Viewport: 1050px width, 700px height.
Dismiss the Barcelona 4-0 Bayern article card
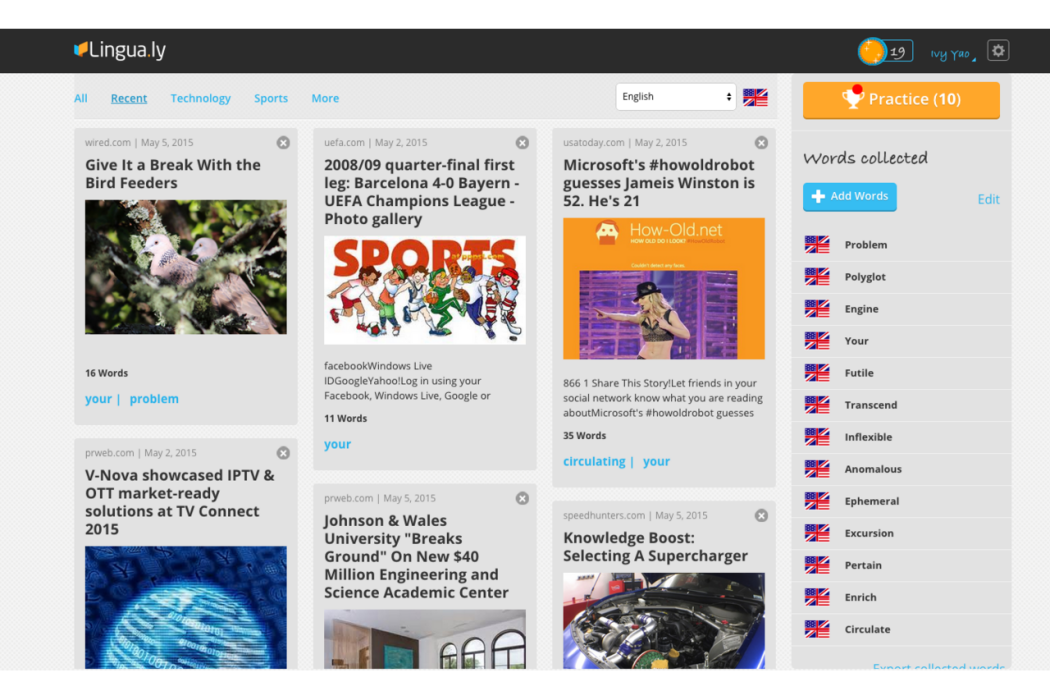[x=522, y=143]
